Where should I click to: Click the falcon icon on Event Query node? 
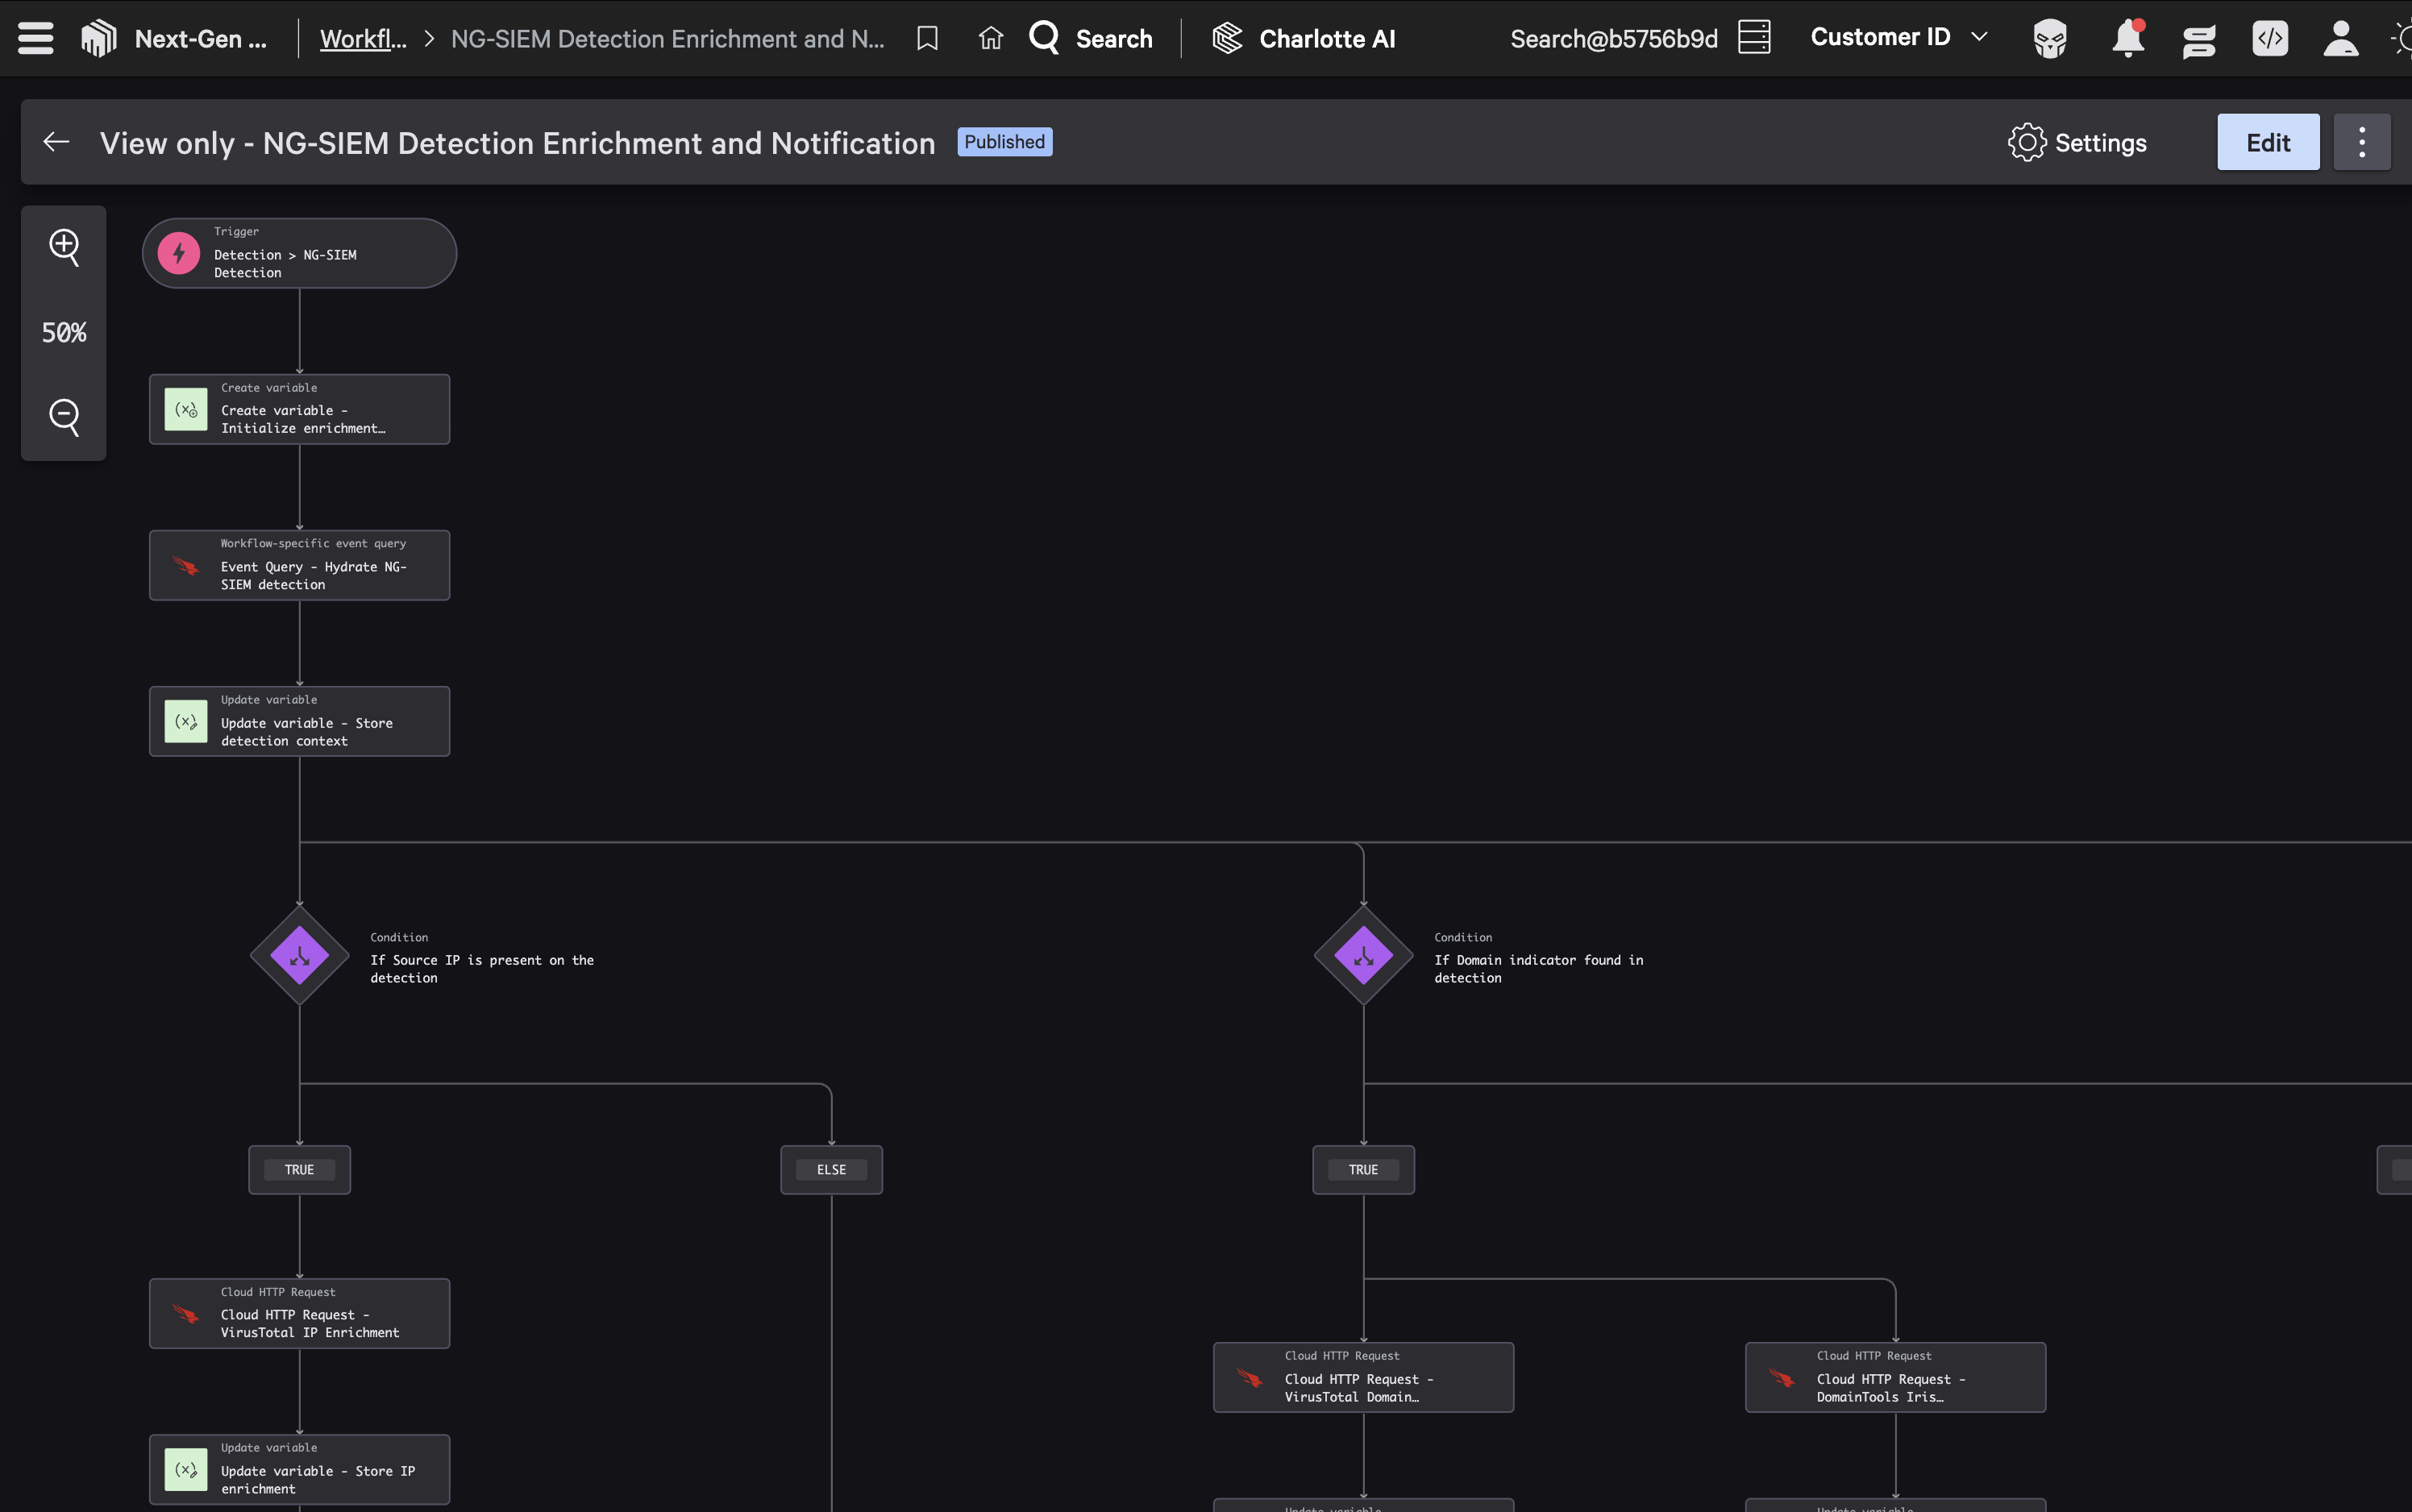(x=186, y=566)
